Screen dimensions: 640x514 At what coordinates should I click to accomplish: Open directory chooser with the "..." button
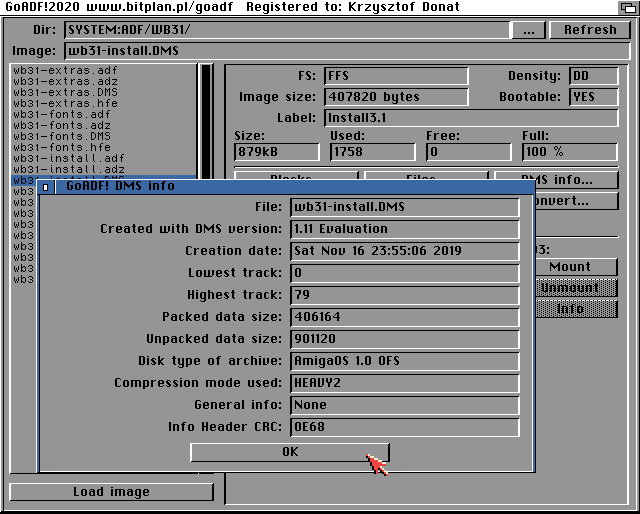coord(527,30)
